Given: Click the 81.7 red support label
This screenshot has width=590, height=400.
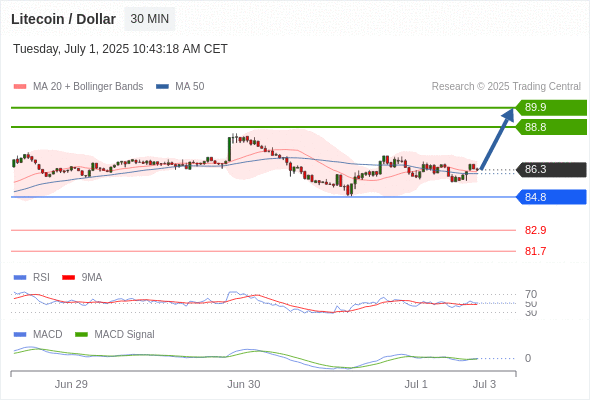Looking at the screenshot, I should point(535,251).
